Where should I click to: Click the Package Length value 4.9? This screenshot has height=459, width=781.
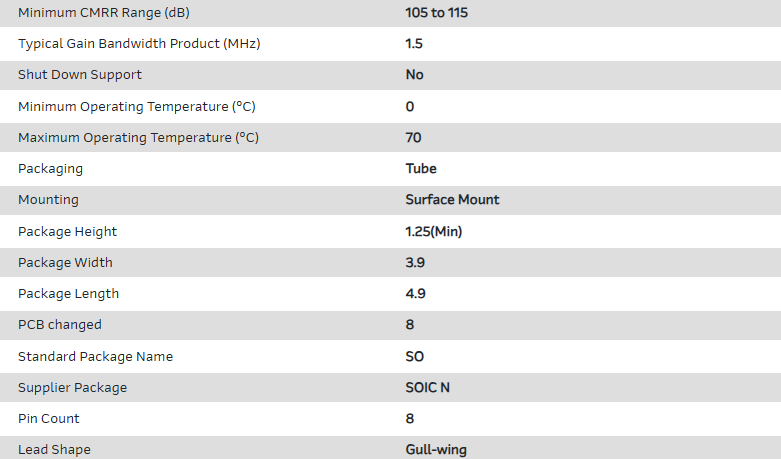pos(414,293)
